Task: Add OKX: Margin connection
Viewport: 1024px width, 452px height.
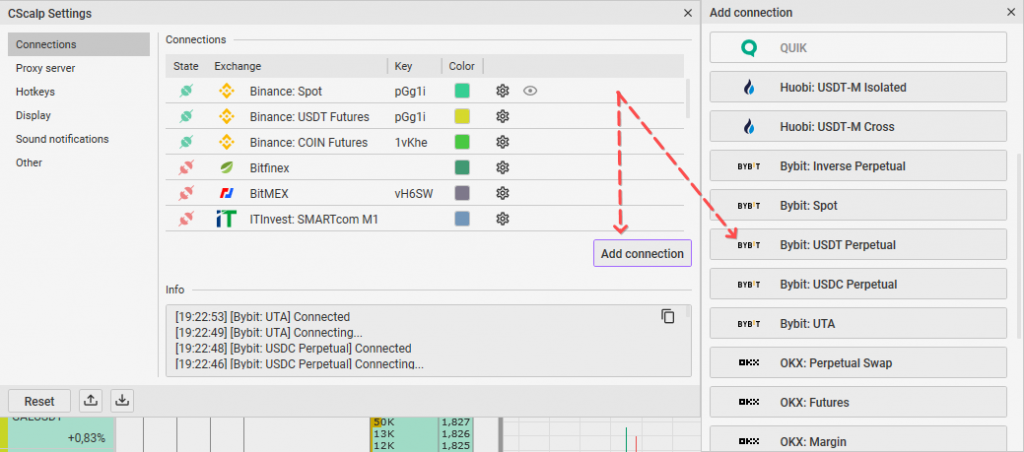Action: click(x=858, y=439)
